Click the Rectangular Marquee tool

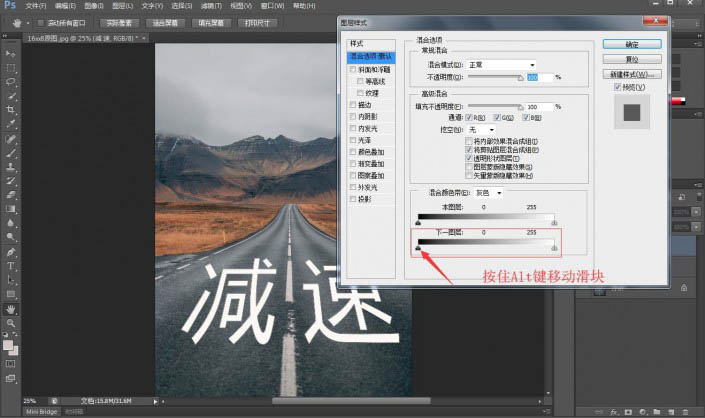pyautogui.click(x=10, y=66)
